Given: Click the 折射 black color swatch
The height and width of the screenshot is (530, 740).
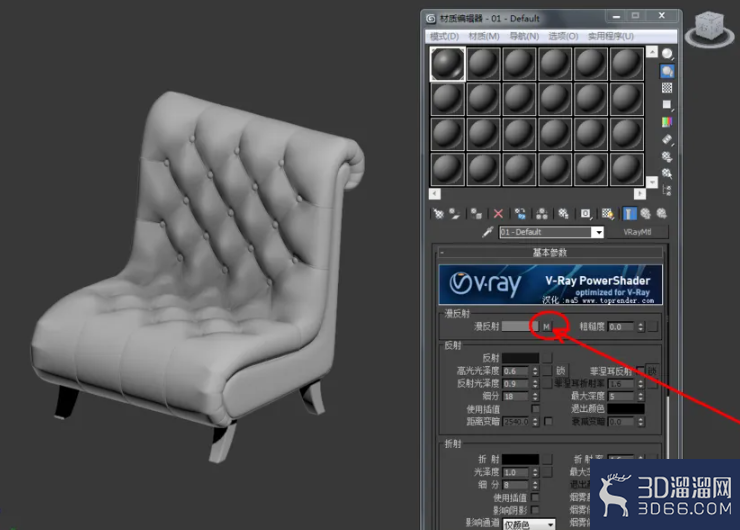Looking at the screenshot, I should click(520, 459).
